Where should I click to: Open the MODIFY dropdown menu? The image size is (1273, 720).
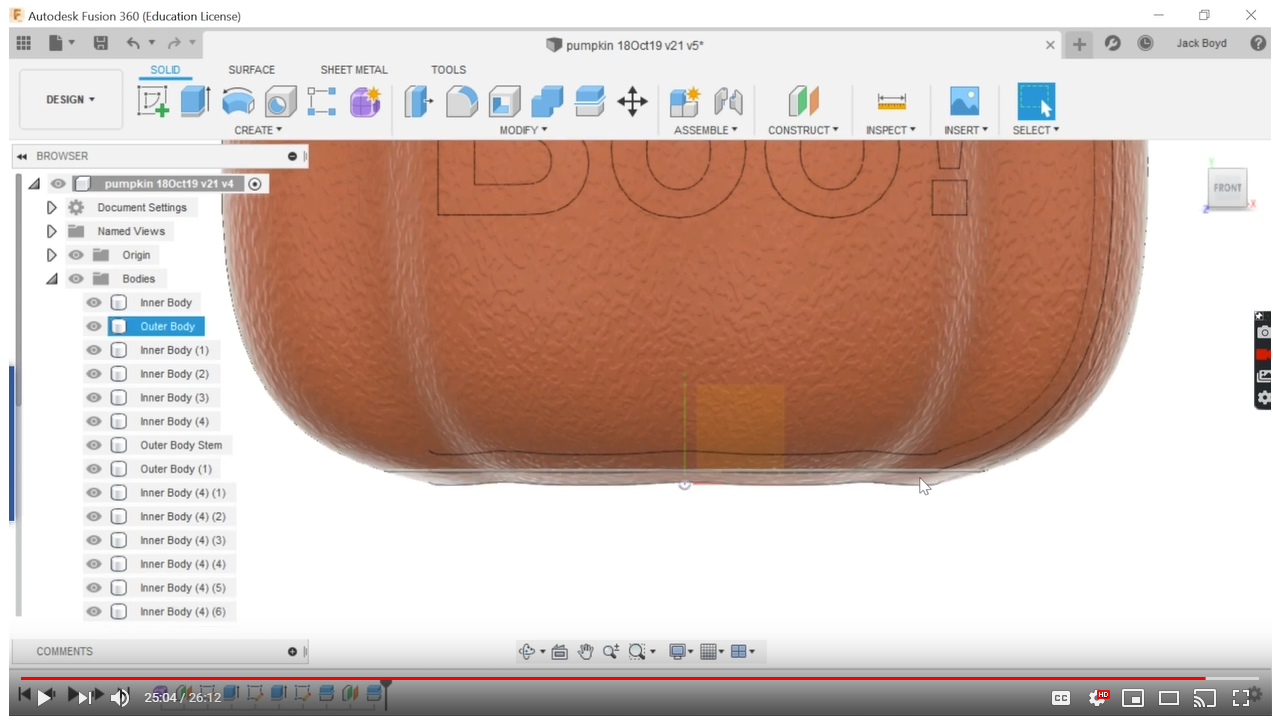pyautogui.click(x=524, y=130)
